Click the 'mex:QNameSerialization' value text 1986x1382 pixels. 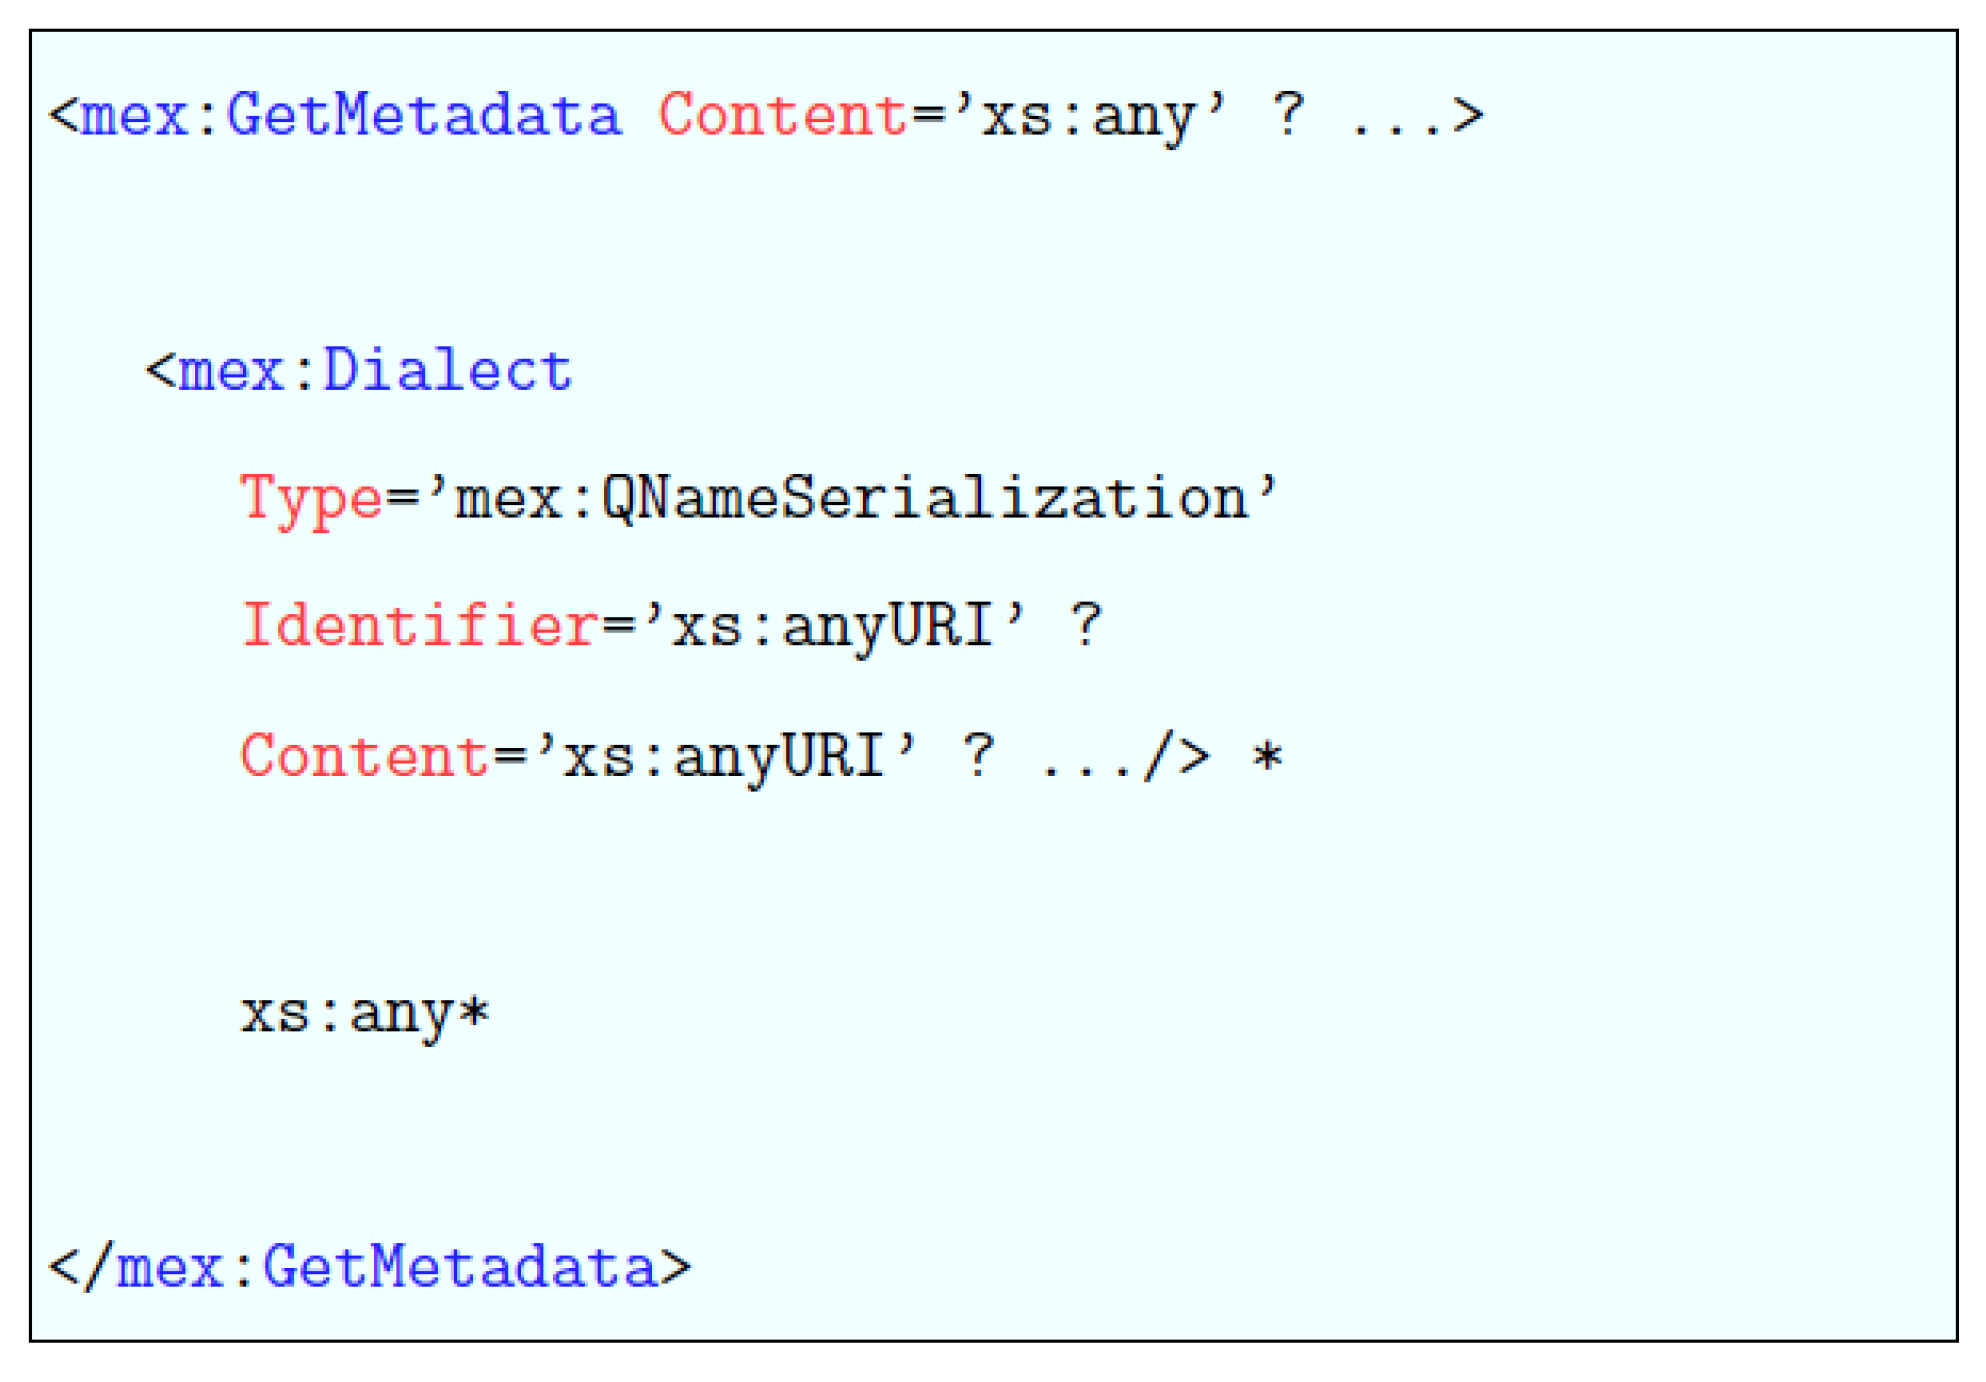tap(852, 499)
